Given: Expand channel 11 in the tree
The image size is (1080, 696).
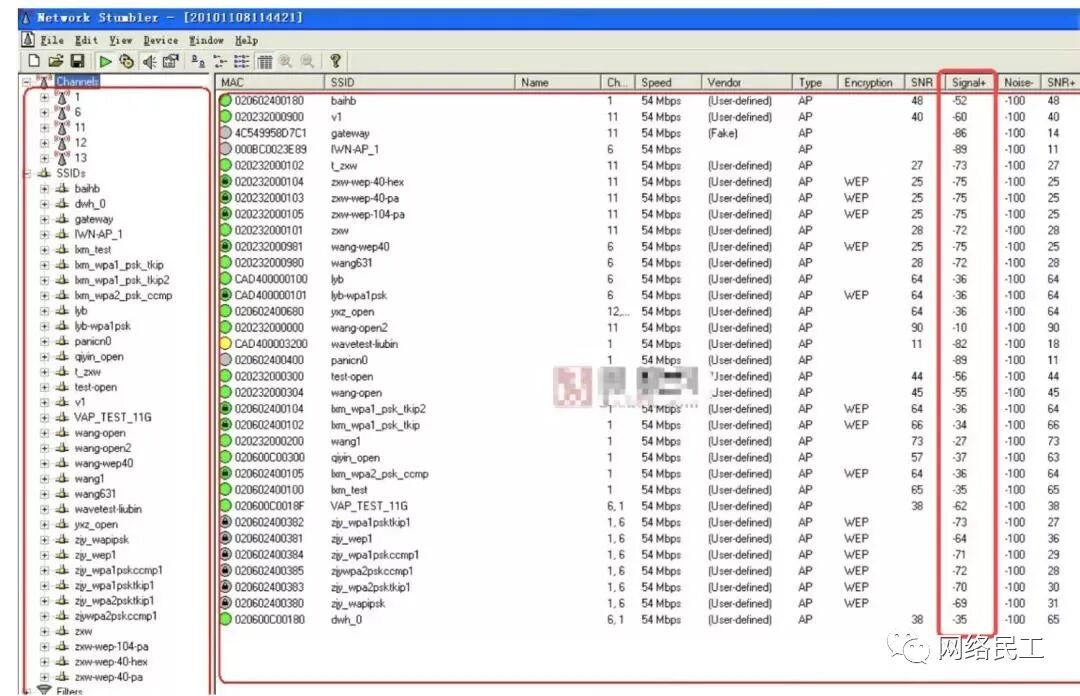Looking at the screenshot, I should tap(44, 127).
